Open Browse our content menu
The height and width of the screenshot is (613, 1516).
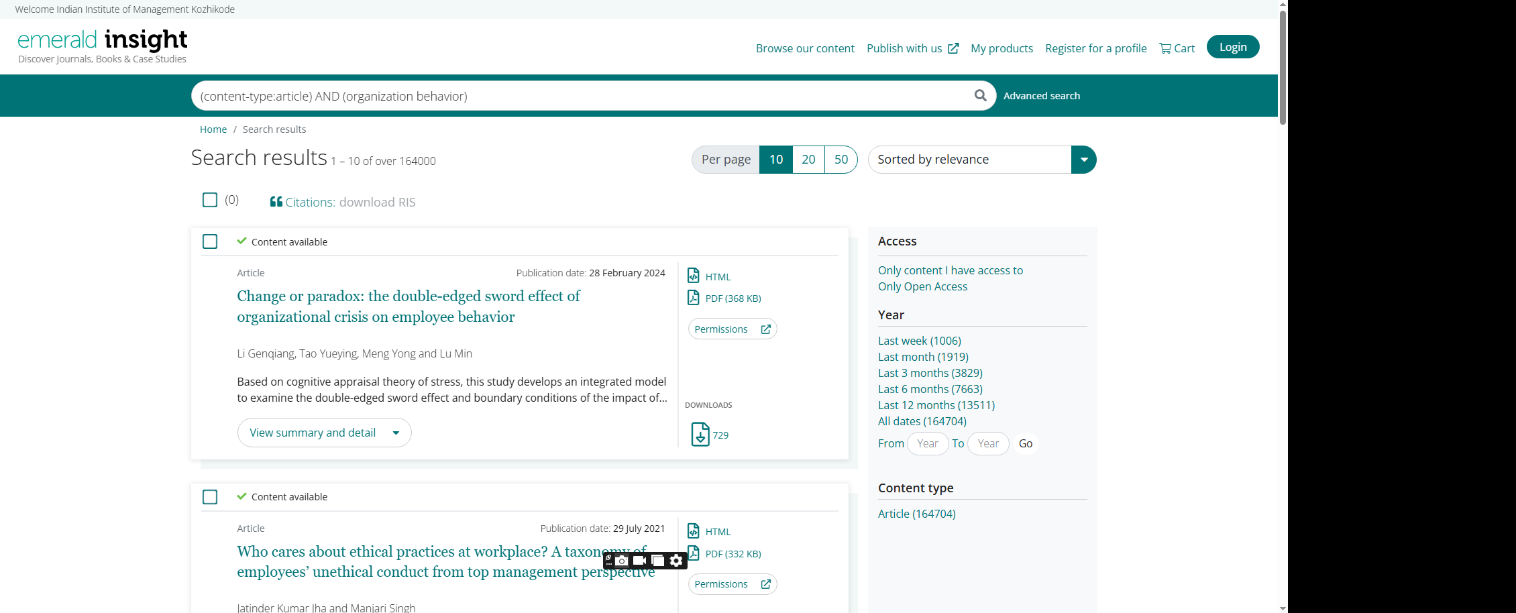click(805, 48)
